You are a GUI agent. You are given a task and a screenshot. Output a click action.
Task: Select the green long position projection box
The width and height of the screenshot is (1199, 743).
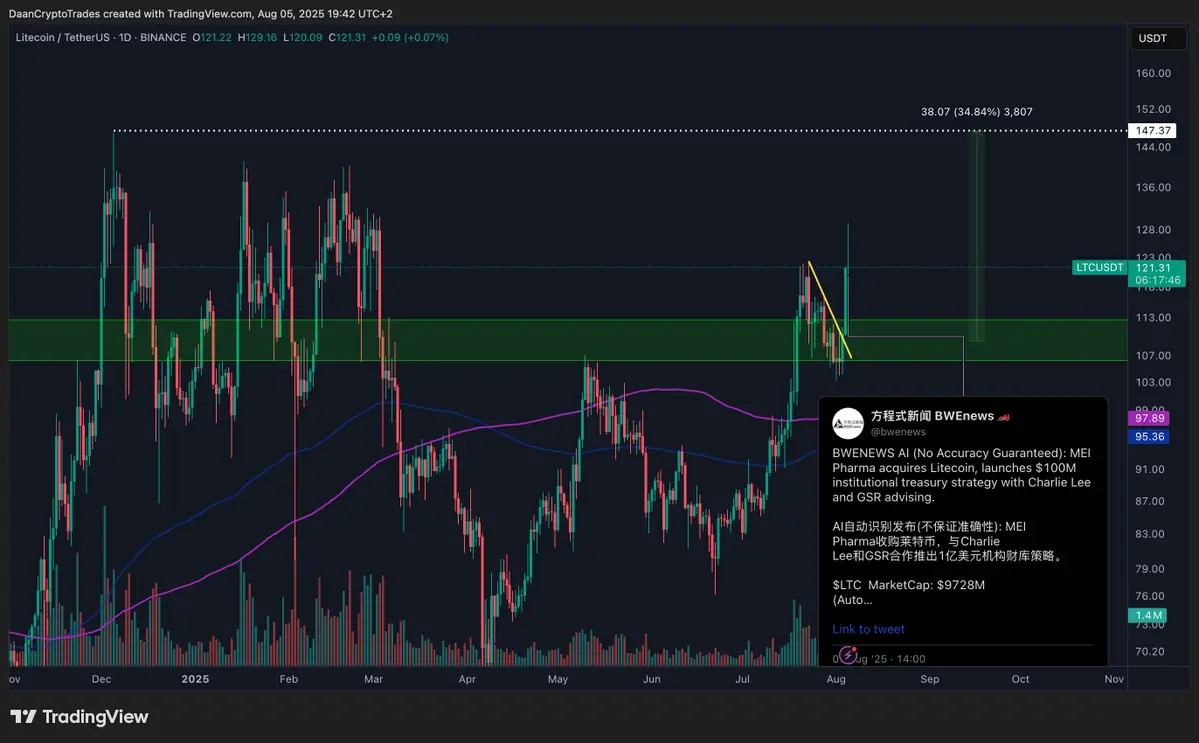(976, 235)
